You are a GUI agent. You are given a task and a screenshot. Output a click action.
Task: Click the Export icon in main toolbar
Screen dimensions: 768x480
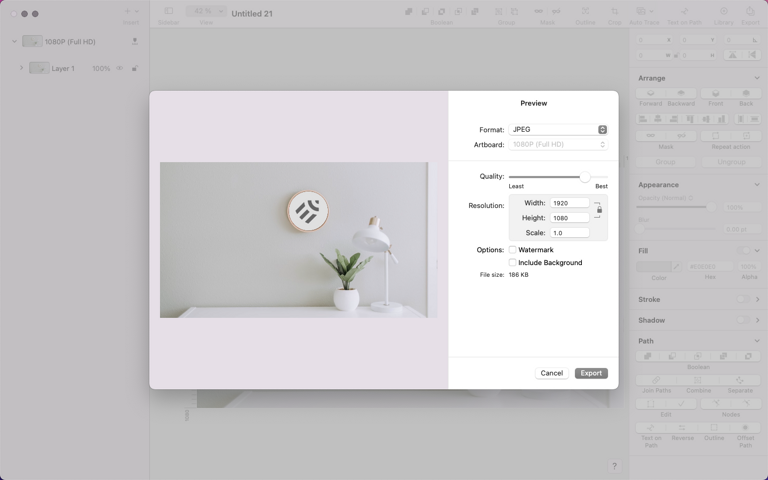(x=750, y=11)
